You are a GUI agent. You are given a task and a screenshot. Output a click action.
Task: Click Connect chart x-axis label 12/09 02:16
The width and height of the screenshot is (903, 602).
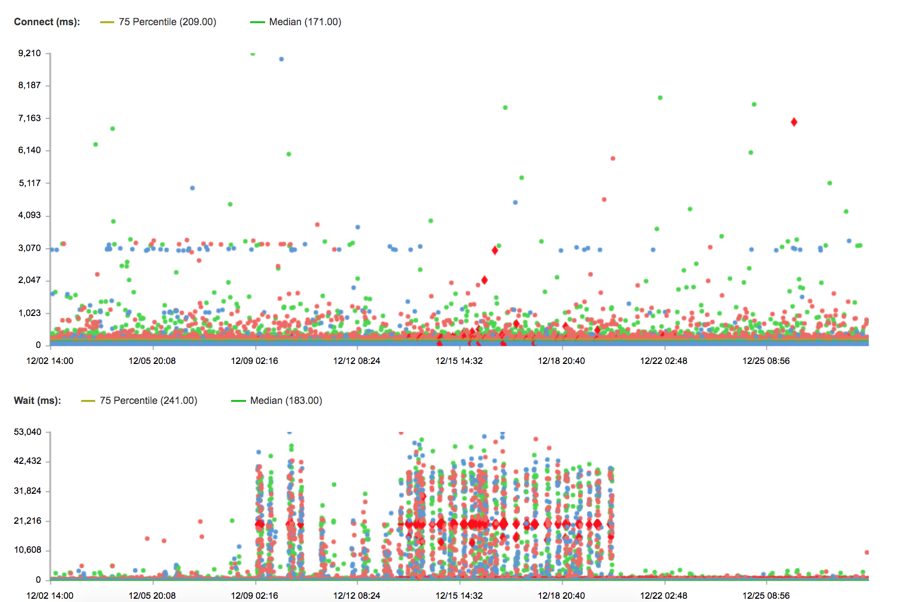point(255,361)
